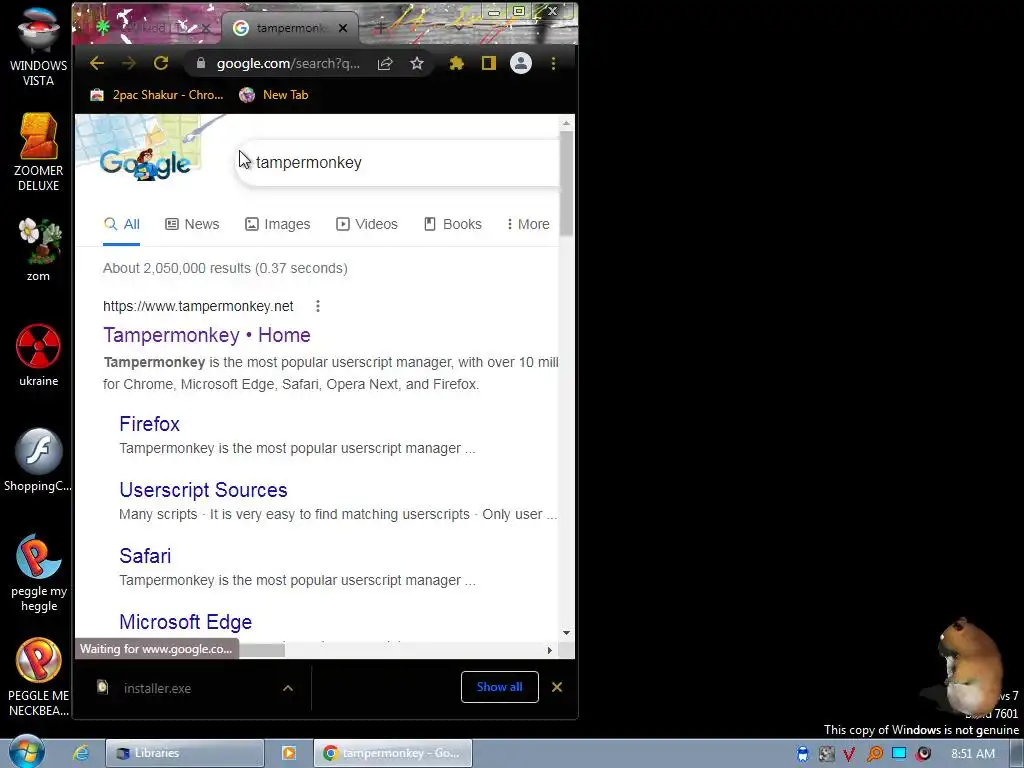Click the orange magnifier tray icon
This screenshot has width=1024, height=768.
874,754
